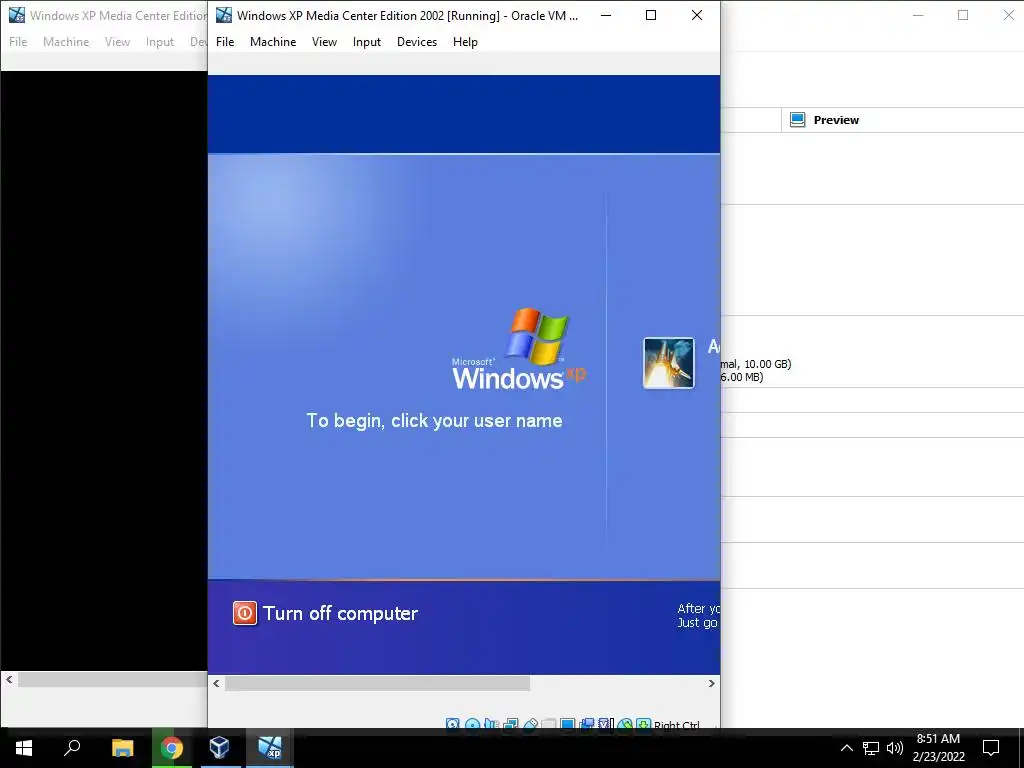The image size is (1024, 768).
Task: Click the display status icon in VM status bar
Action: click(x=568, y=724)
